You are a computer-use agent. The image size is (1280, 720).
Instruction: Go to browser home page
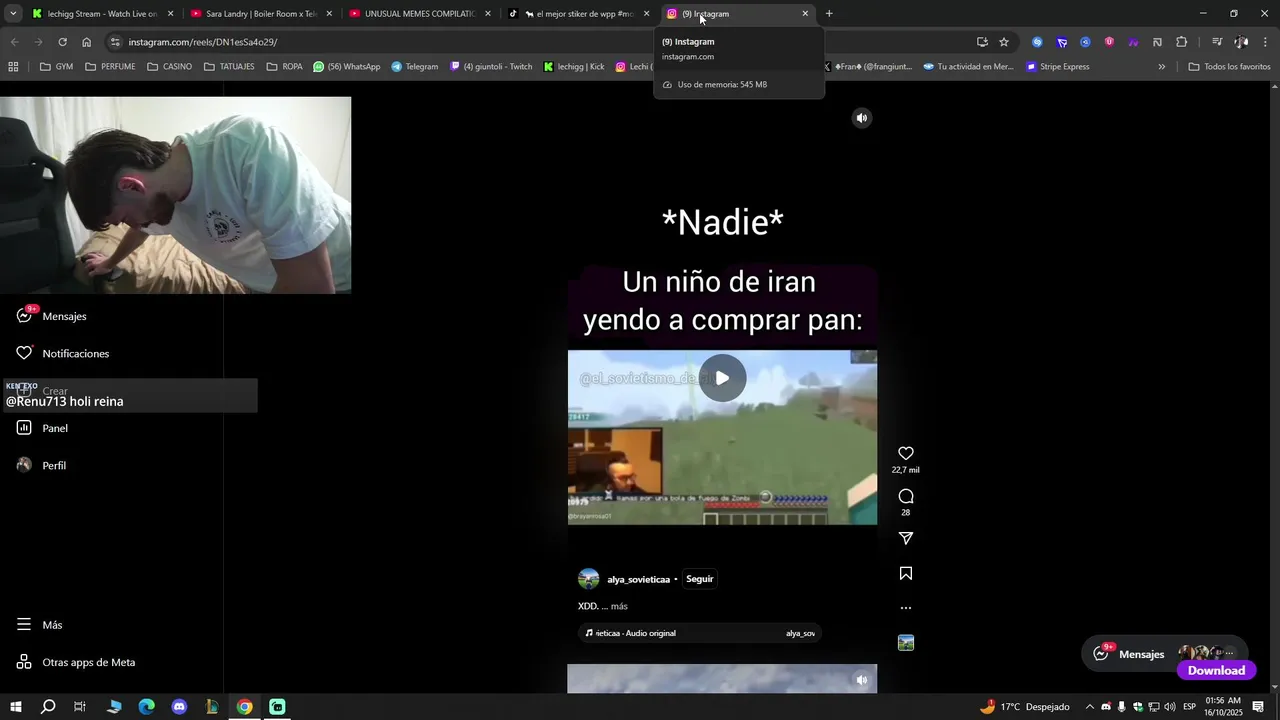click(x=87, y=42)
